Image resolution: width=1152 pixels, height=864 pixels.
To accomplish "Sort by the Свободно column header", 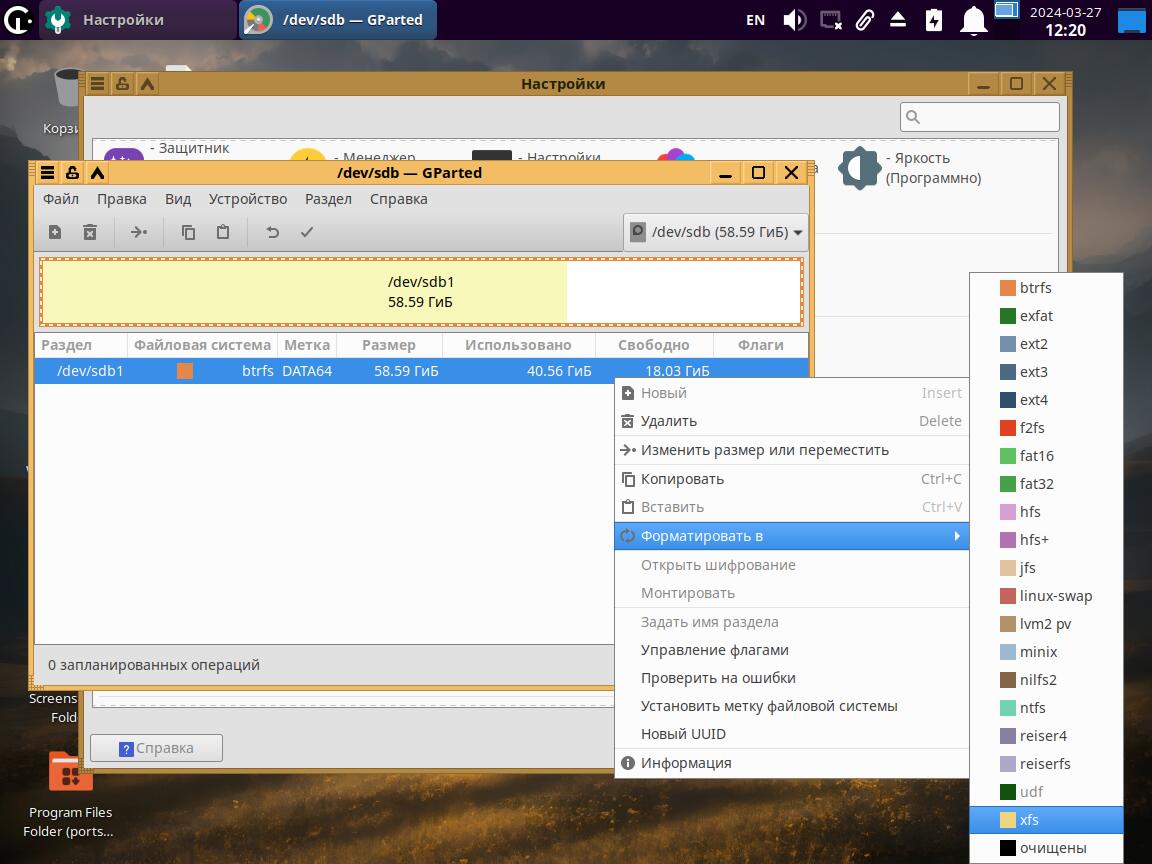I will [653, 345].
